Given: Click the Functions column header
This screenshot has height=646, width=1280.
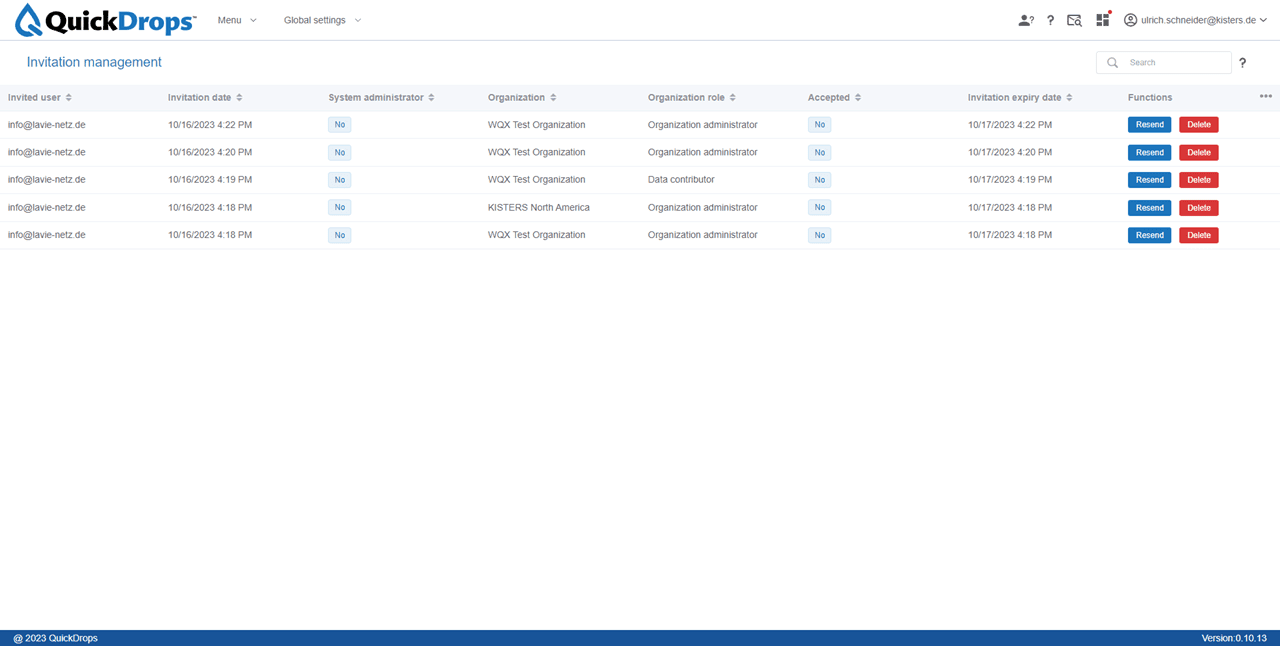Looking at the screenshot, I should [1150, 98].
